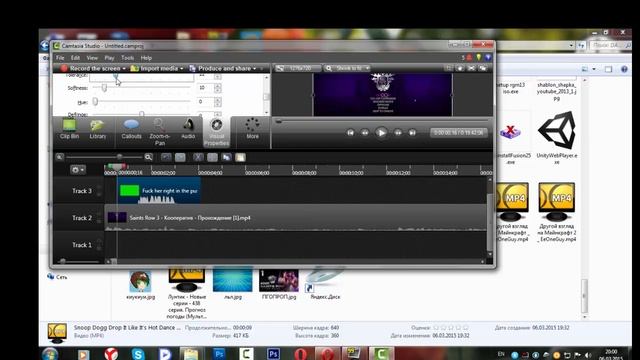Click the third preview toolbar icon with arrows

471,68
